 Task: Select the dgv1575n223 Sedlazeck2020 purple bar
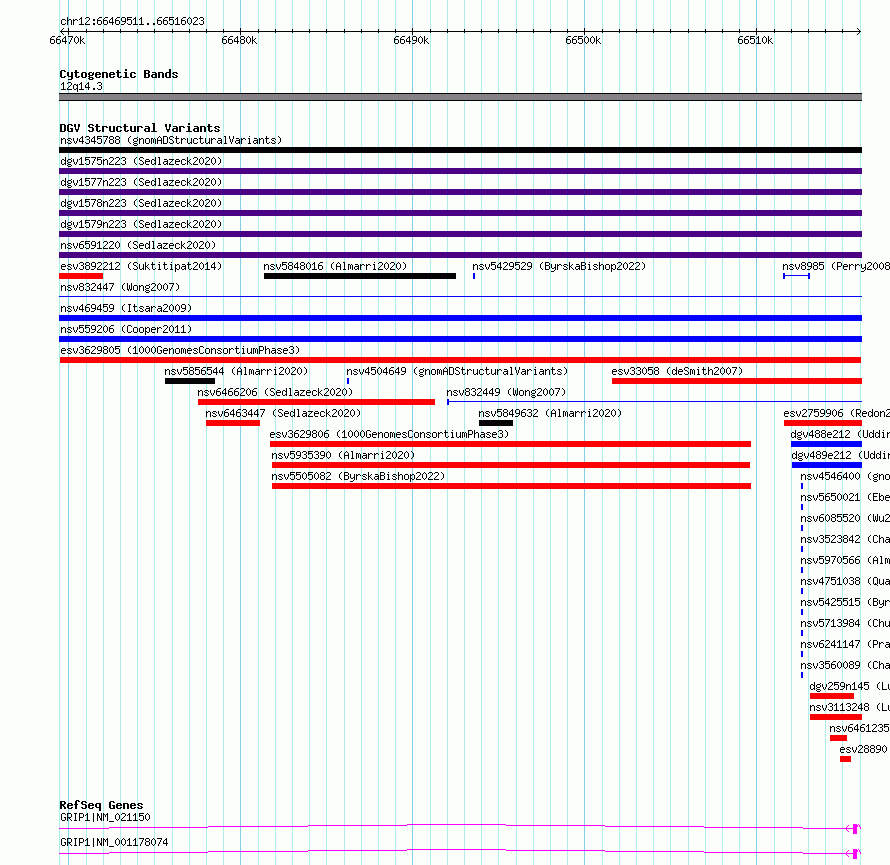[460, 171]
